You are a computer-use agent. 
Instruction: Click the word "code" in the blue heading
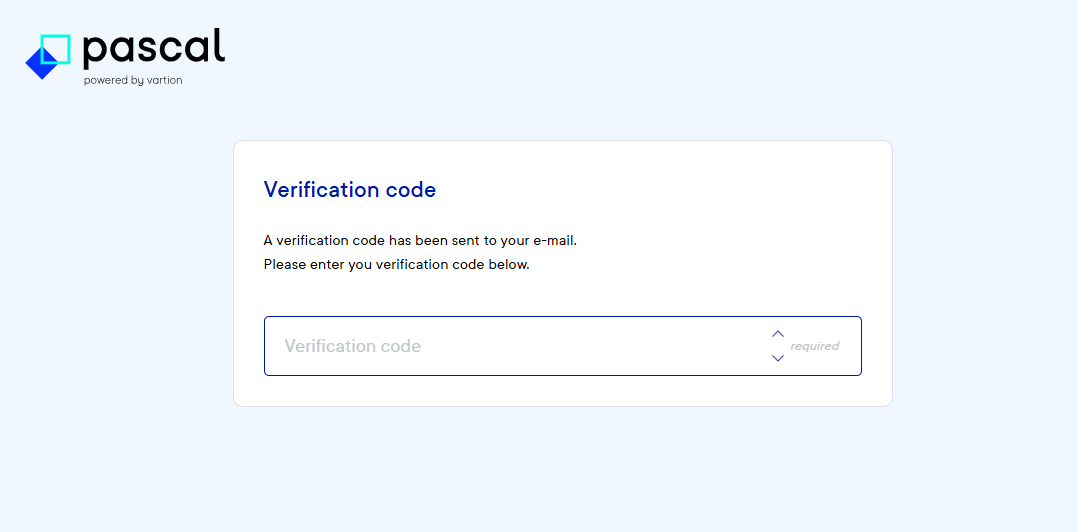pyautogui.click(x=411, y=190)
